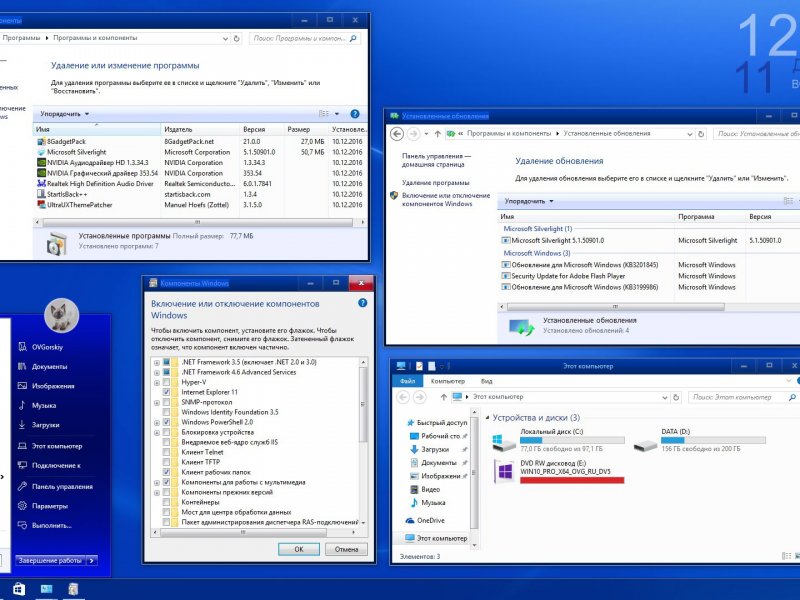The height and width of the screenshot is (600, 800).
Task: Enable the Клиент Telnet checkbox
Action: click(166, 452)
